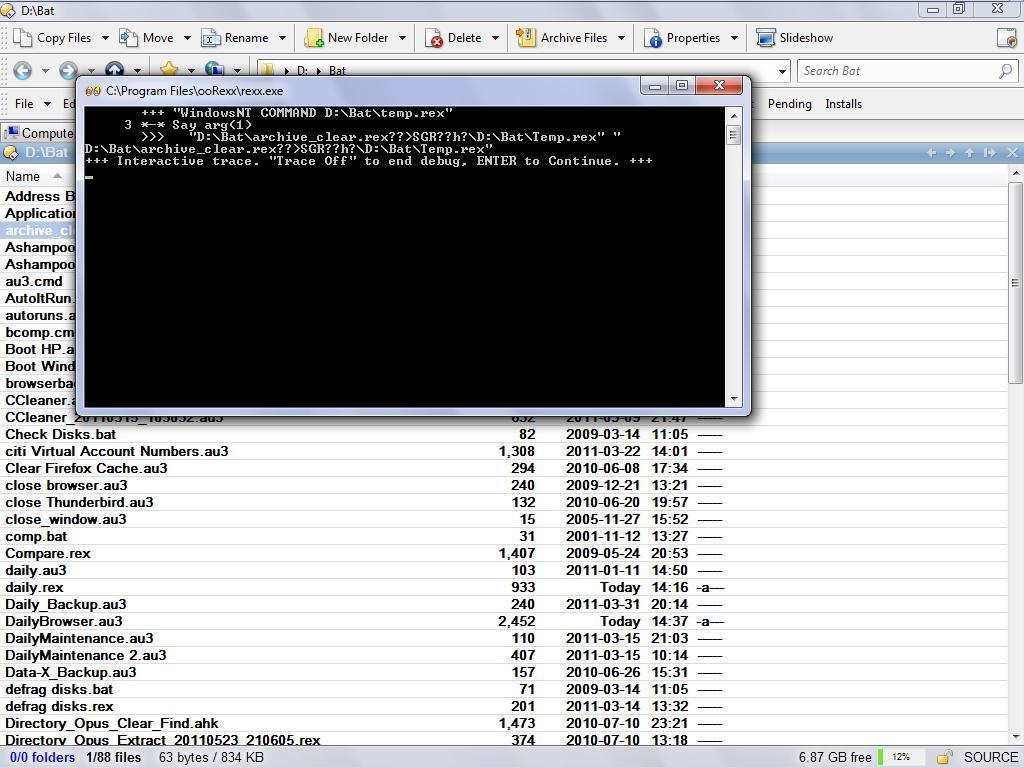Switch to the Computer folder tab
The width and height of the screenshot is (1024, 768).
point(38,133)
